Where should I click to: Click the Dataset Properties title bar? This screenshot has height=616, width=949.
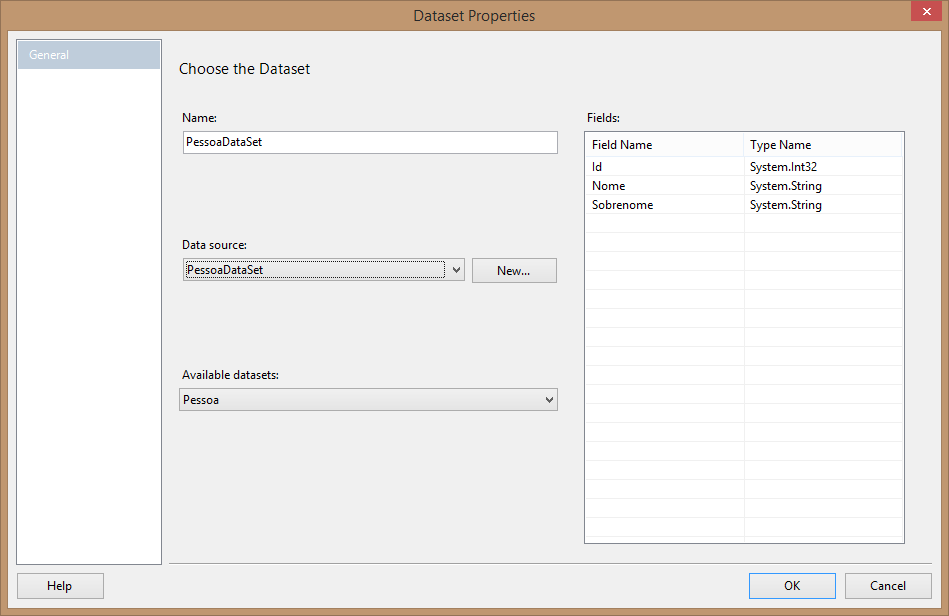pos(474,16)
